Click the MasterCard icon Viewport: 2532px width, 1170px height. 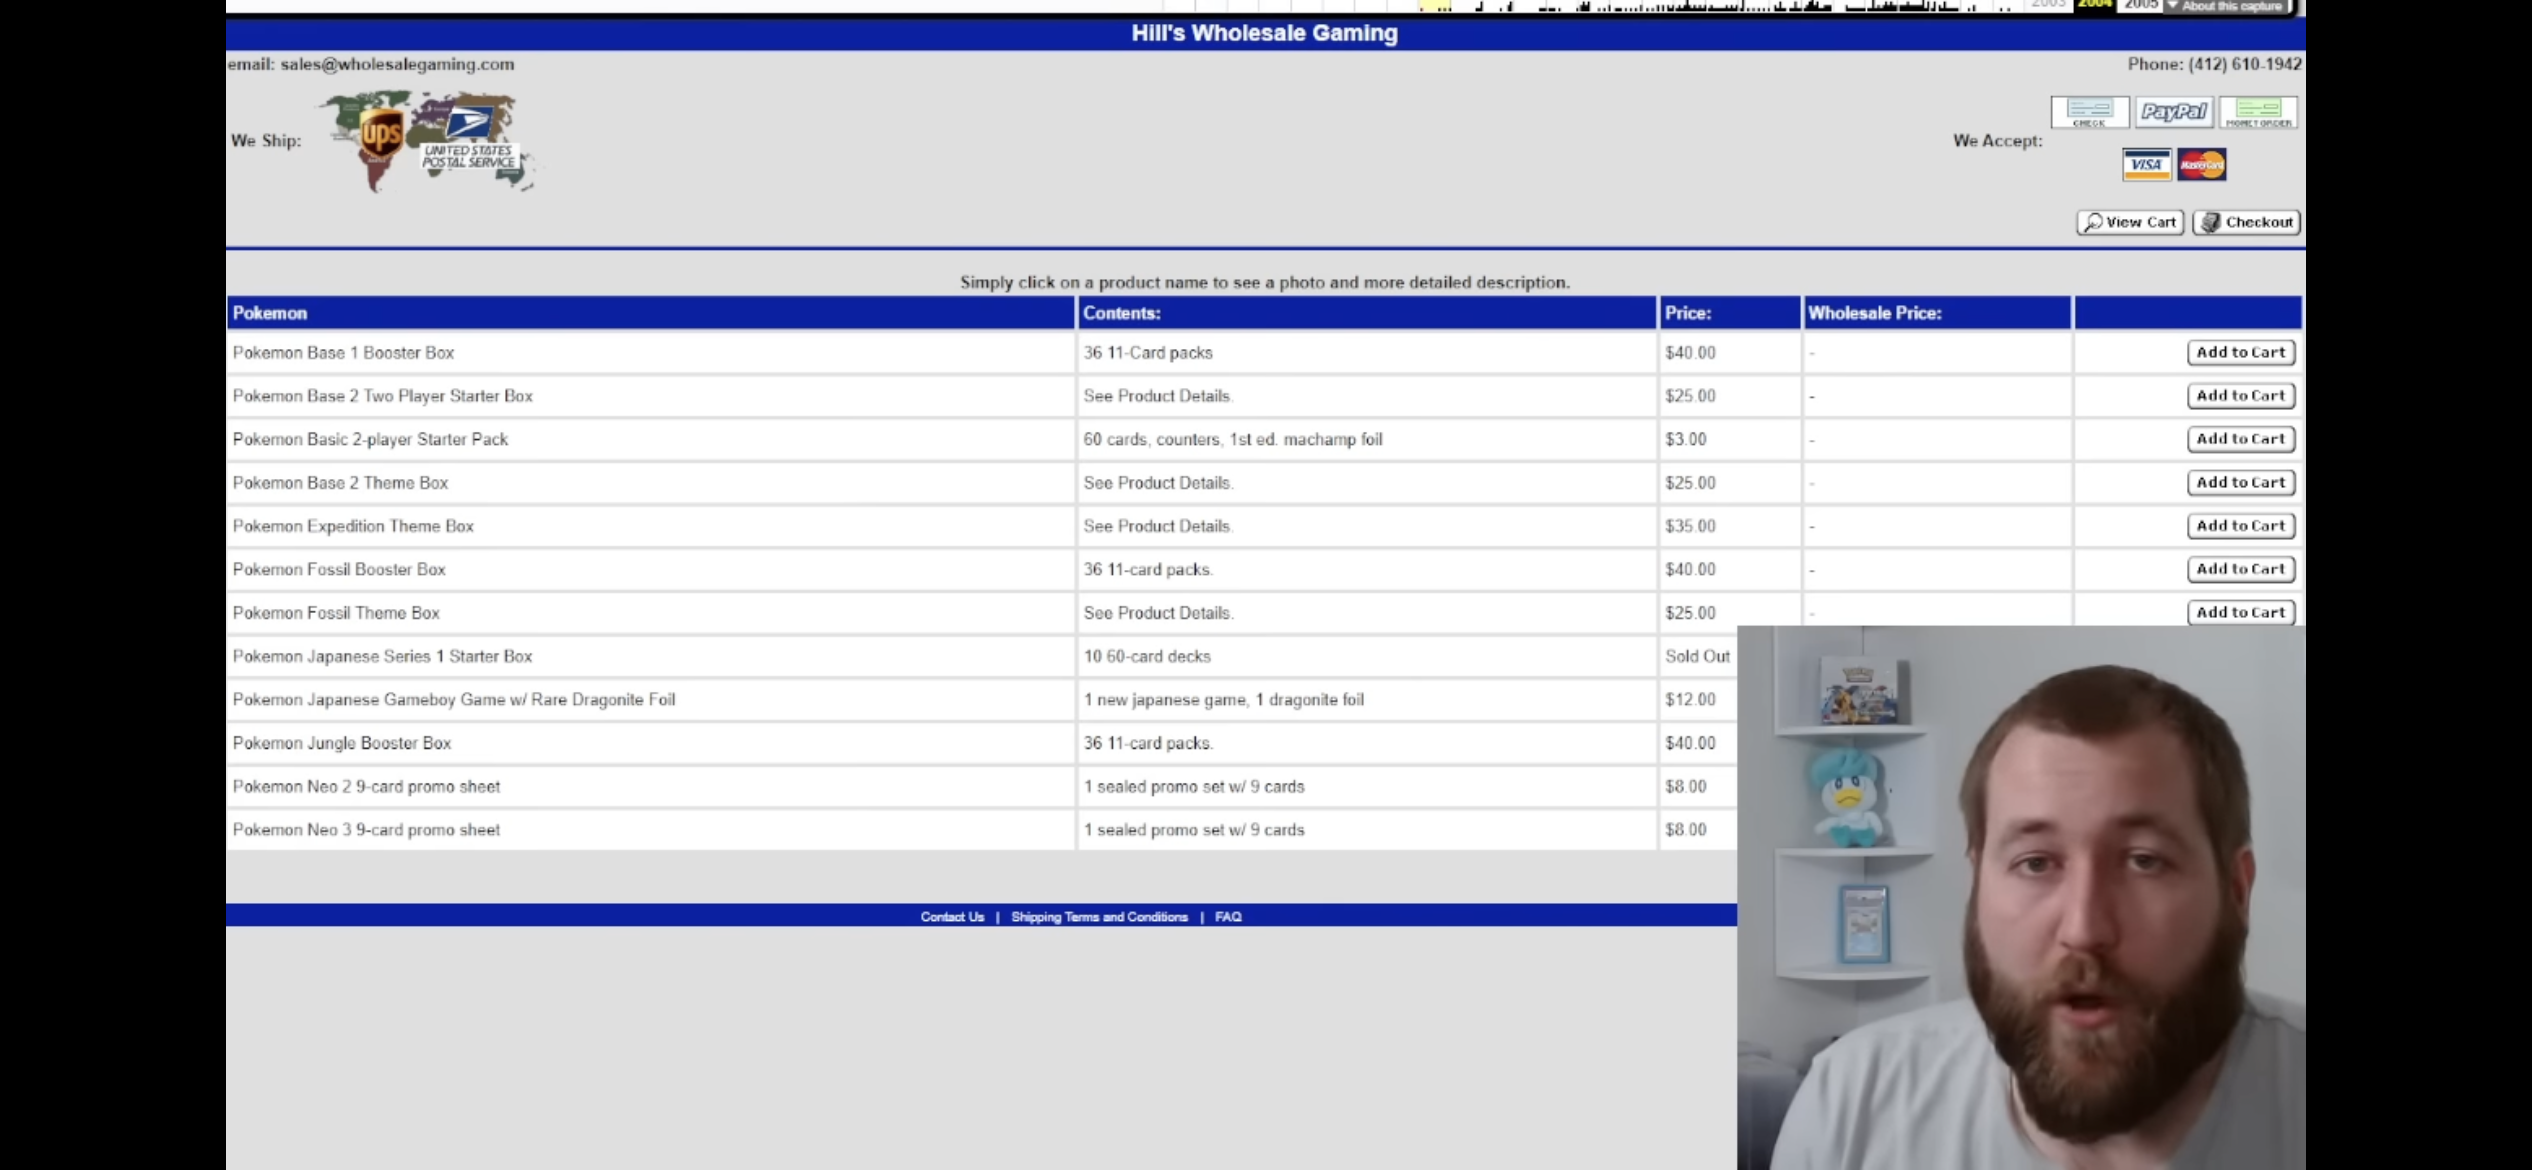[x=2201, y=164]
